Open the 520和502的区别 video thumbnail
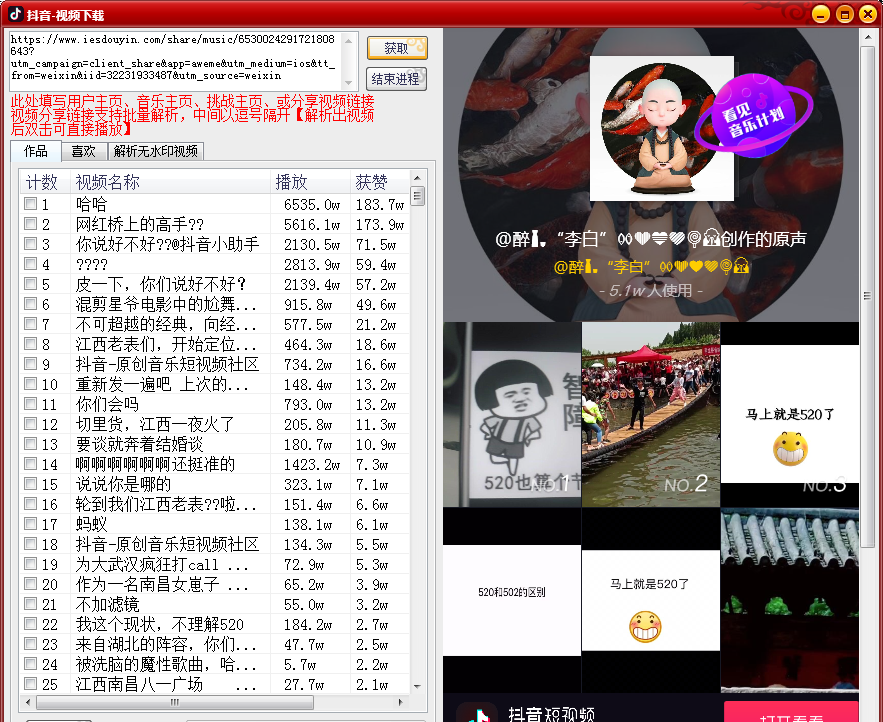Screen dimensions: 883x722 [x=512, y=600]
